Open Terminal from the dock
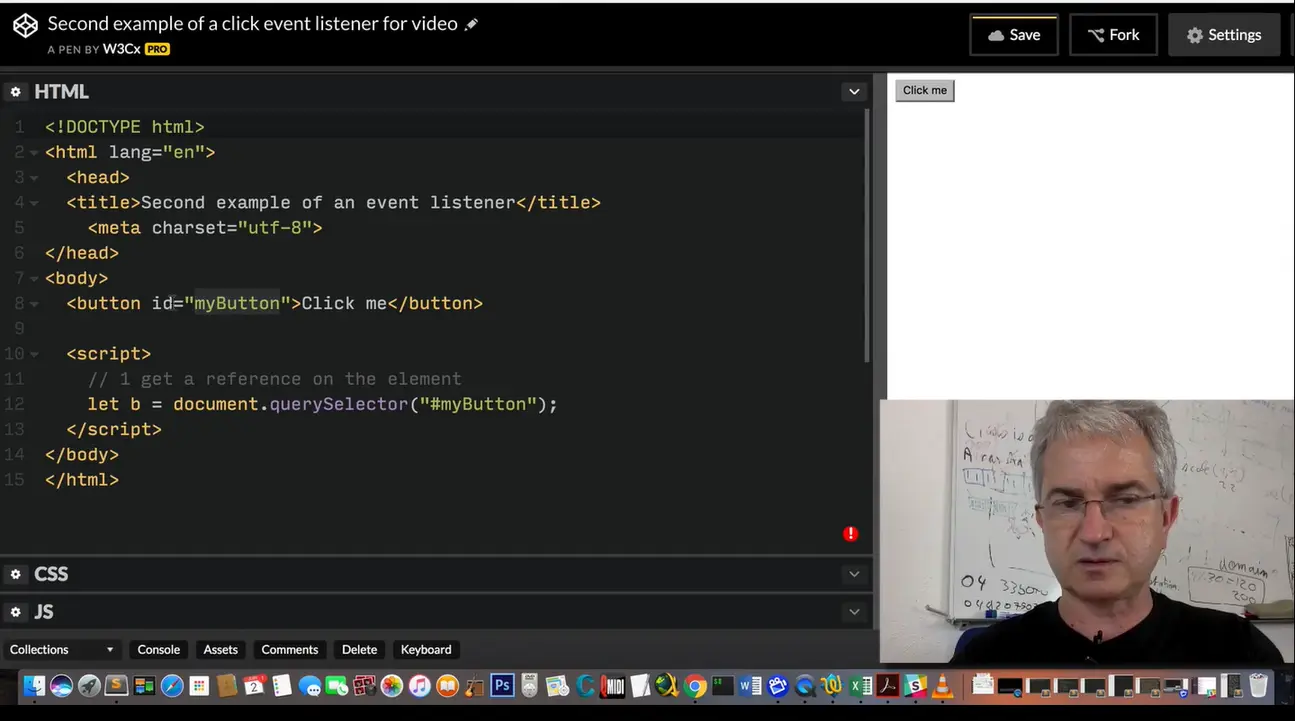1295x721 pixels. (723, 686)
